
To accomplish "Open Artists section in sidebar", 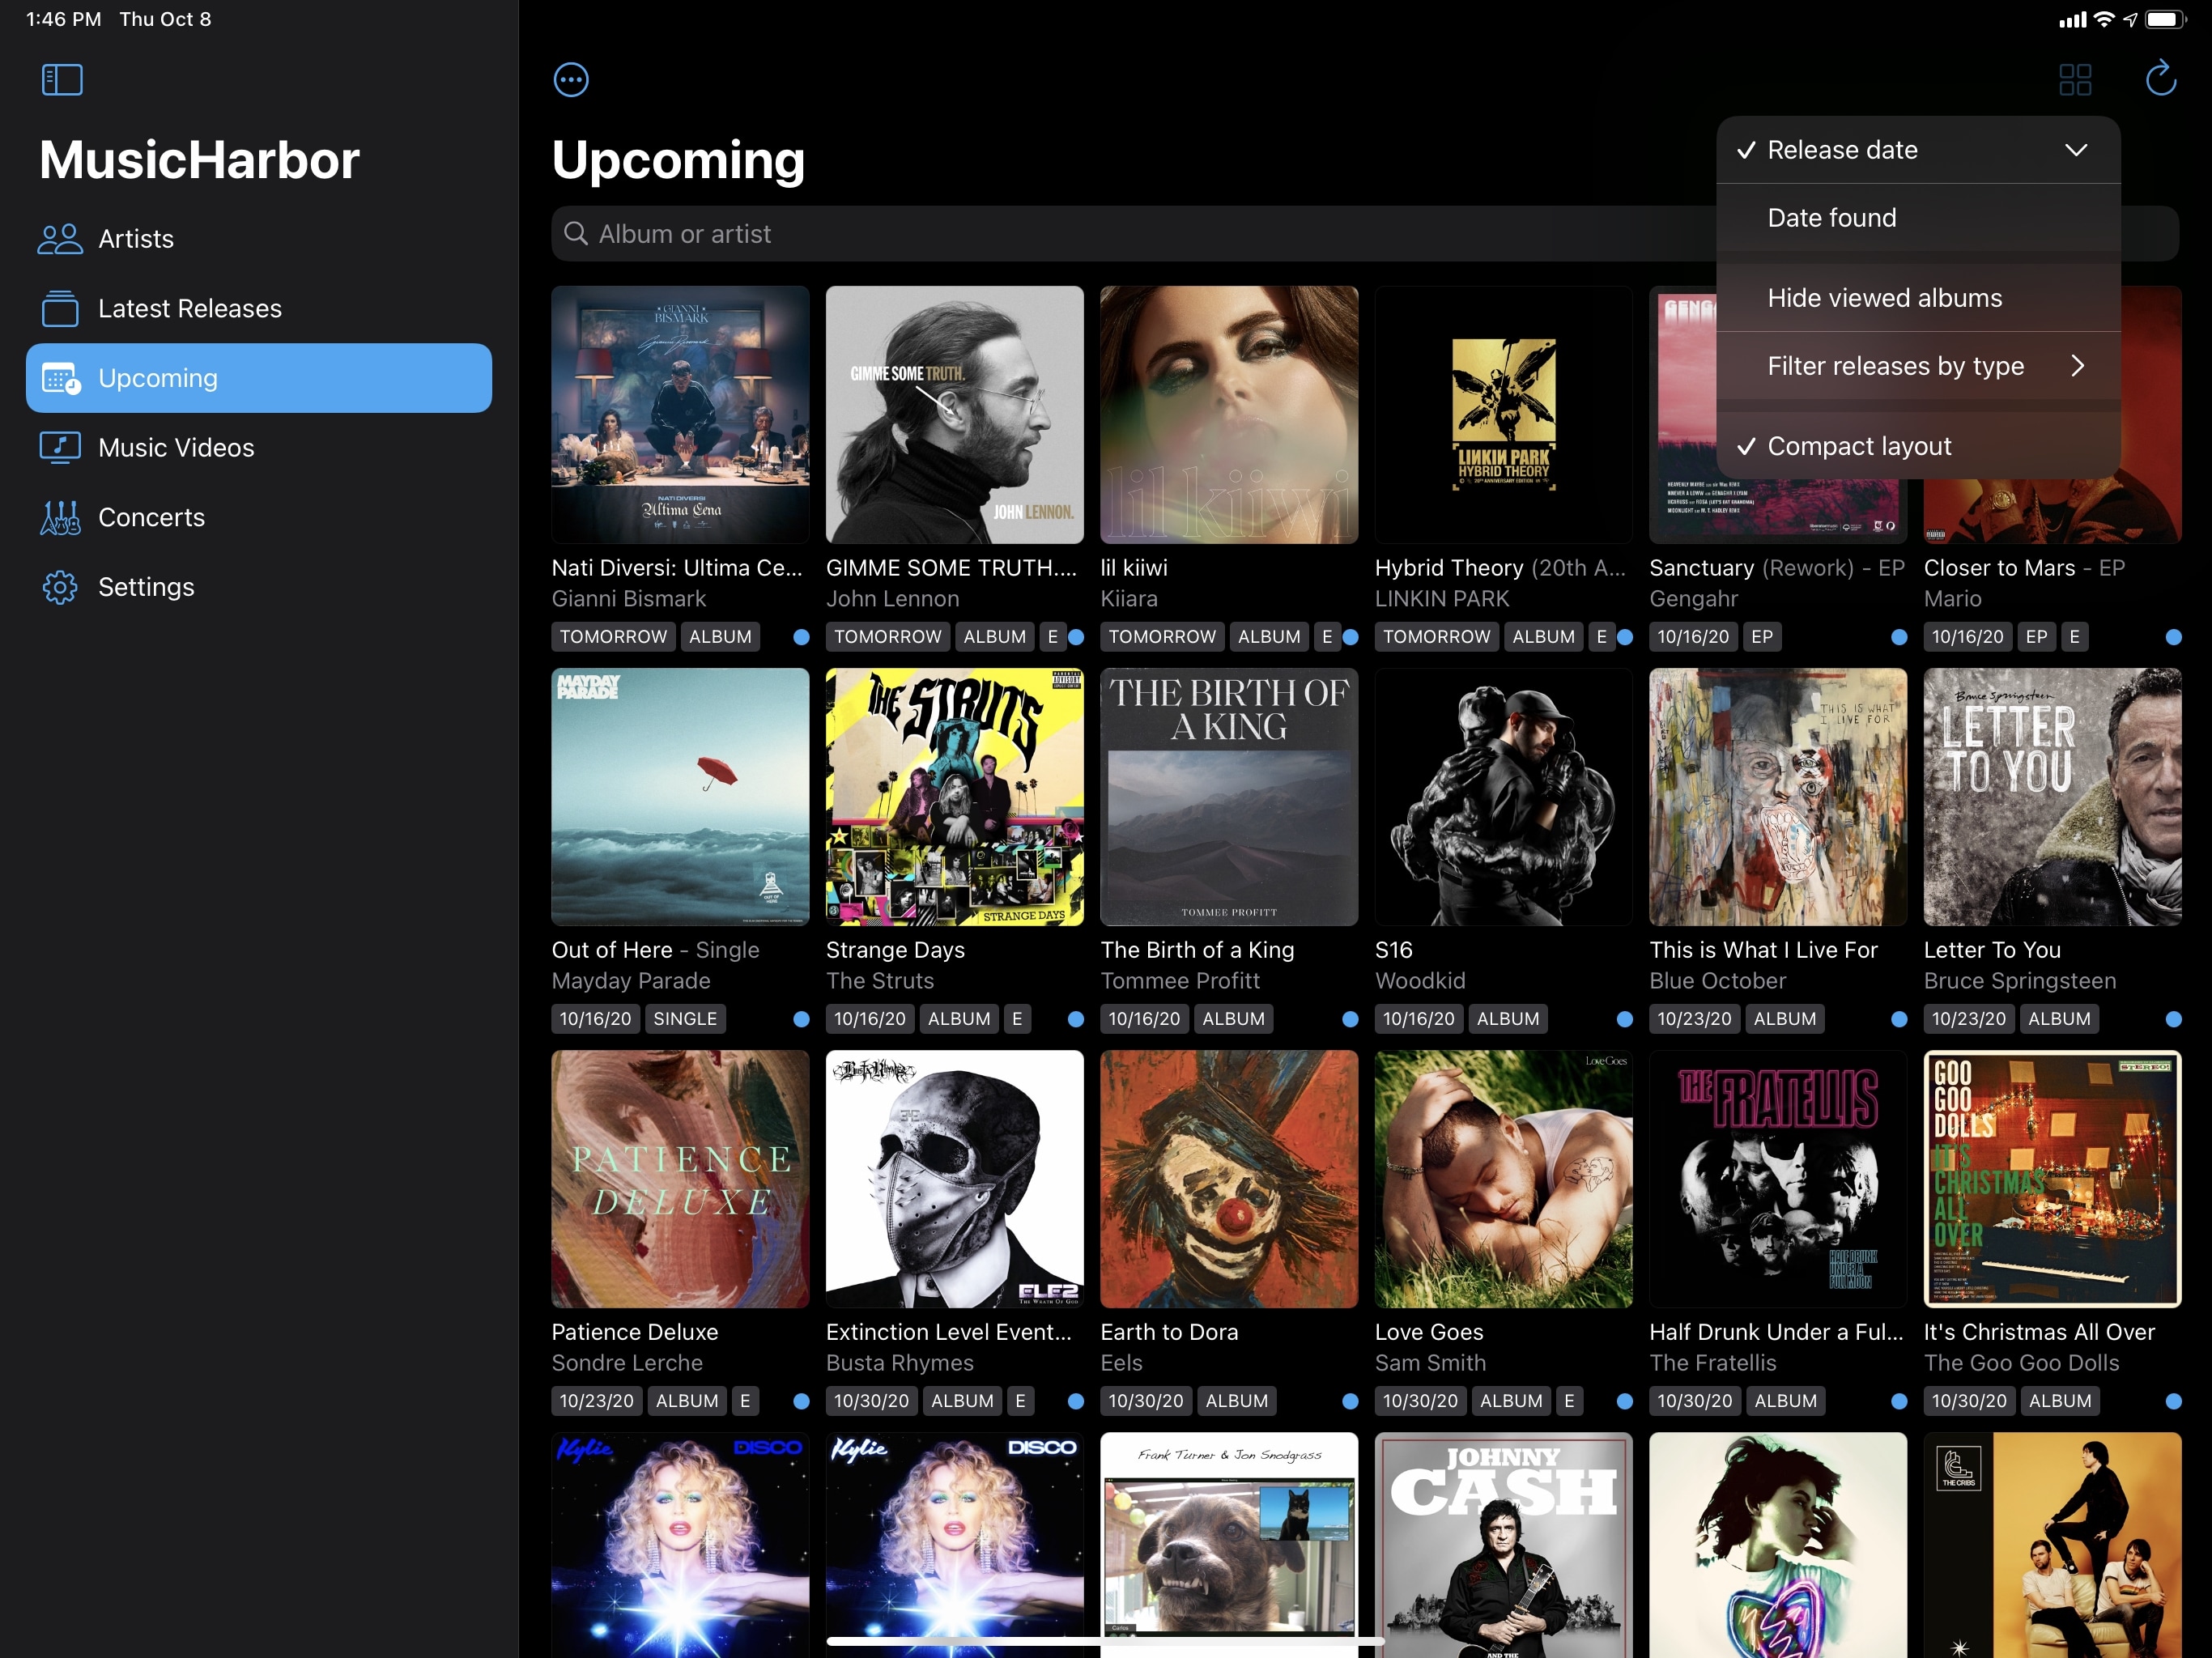I will coord(259,239).
